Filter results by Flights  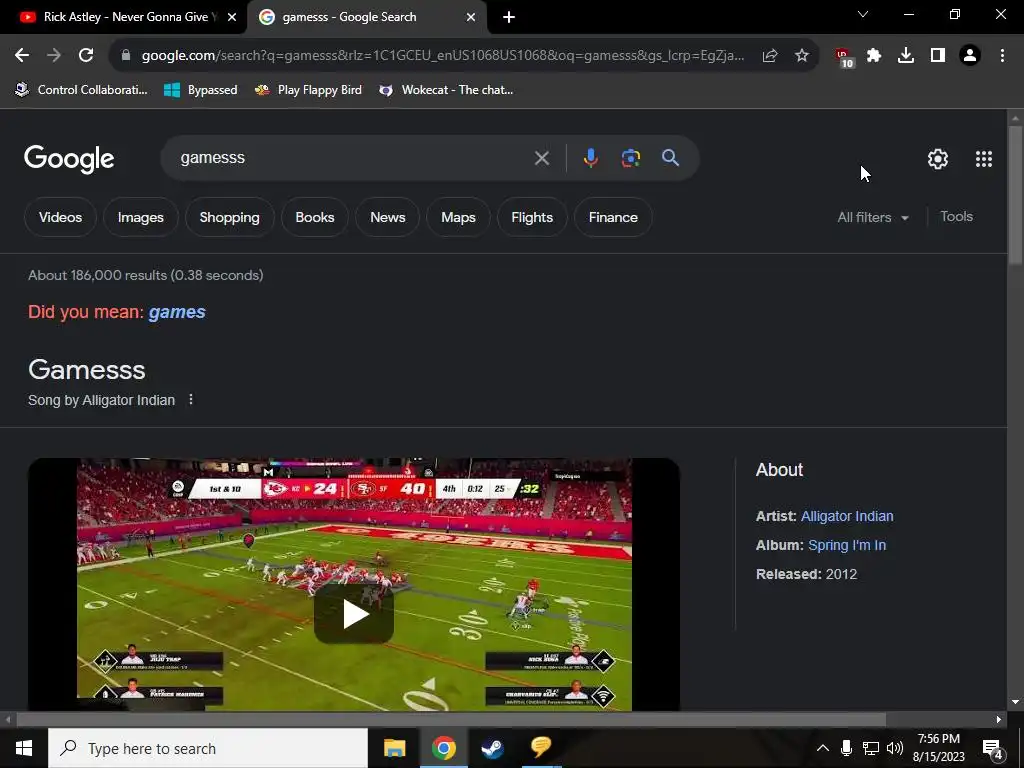coord(532,217)
